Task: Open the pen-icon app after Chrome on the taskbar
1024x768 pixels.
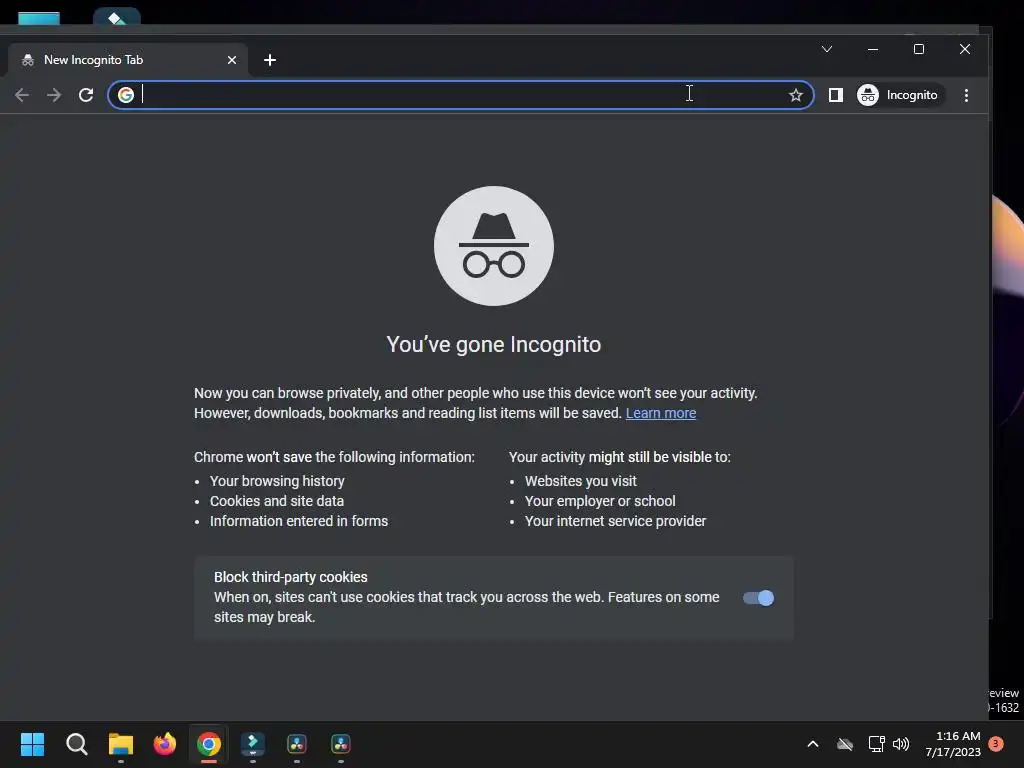Action: (253, 744)
